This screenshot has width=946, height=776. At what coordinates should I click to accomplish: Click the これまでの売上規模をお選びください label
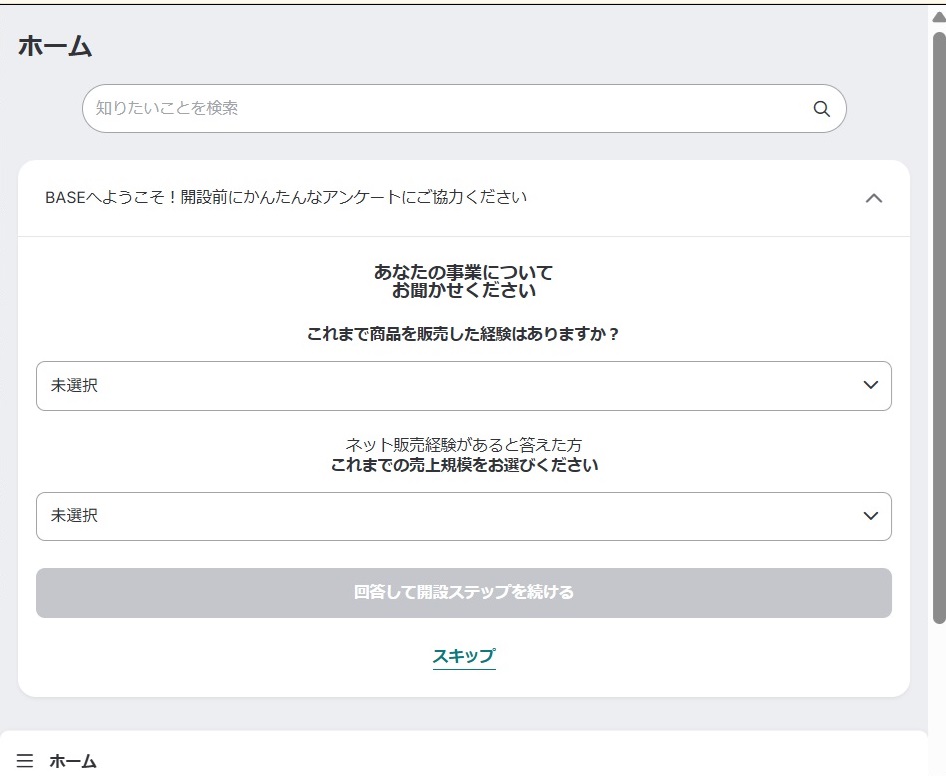coord(464,465)
